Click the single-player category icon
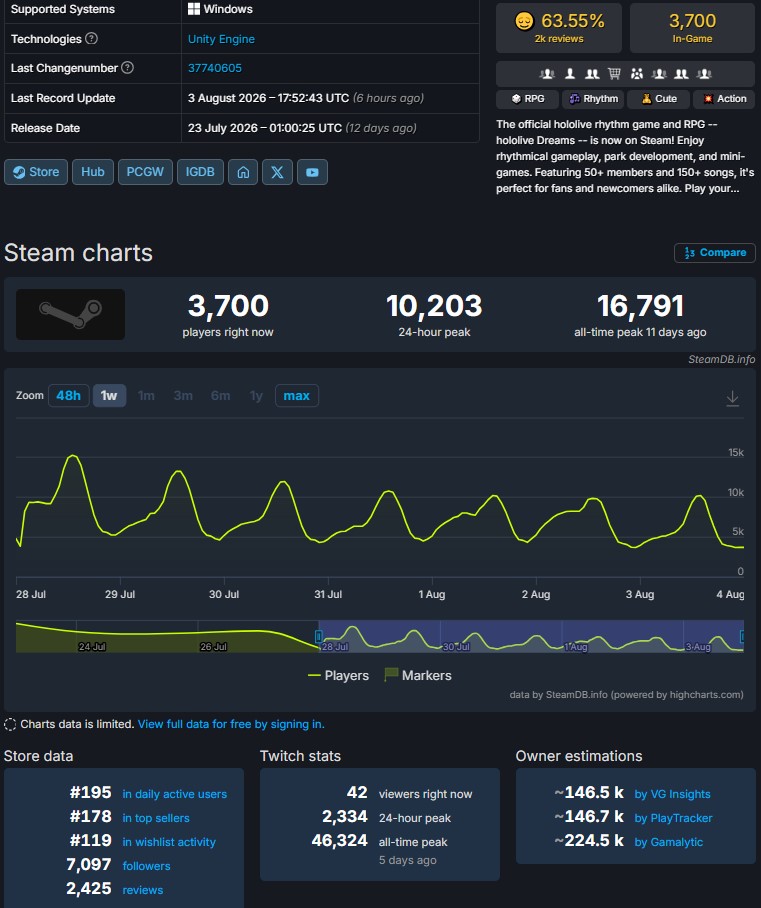The height and width of the screenshot is (908, 761). pyautogui.click(x=570, y=74)
